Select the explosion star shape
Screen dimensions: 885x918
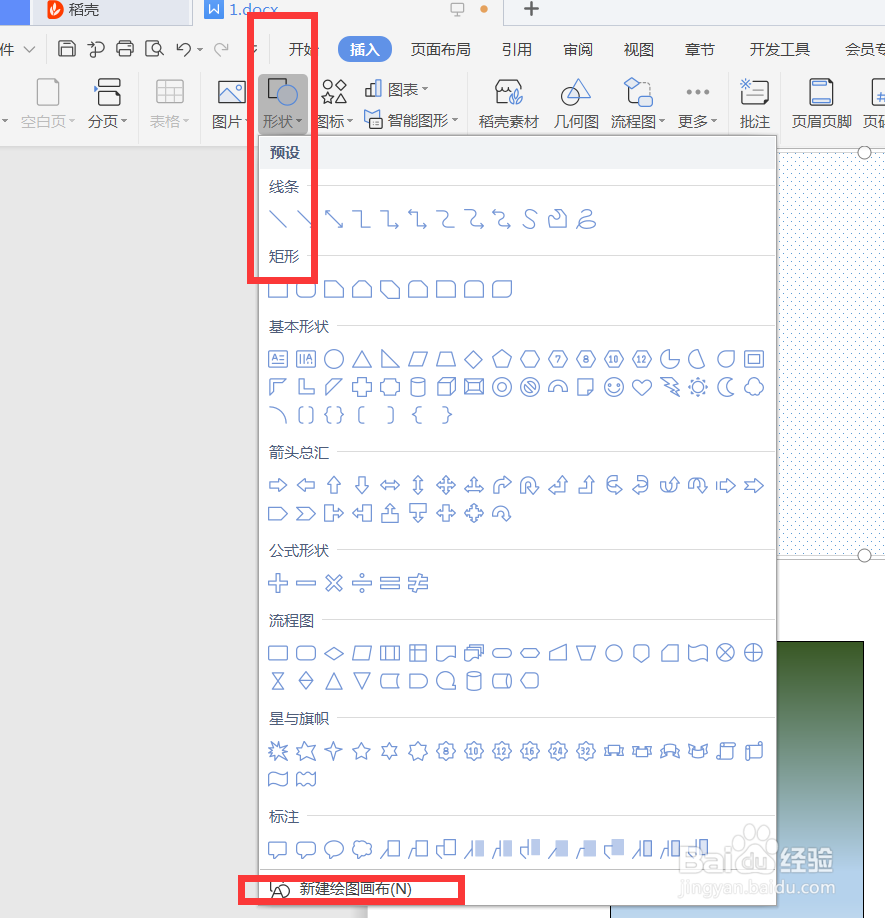pos(277,751)
